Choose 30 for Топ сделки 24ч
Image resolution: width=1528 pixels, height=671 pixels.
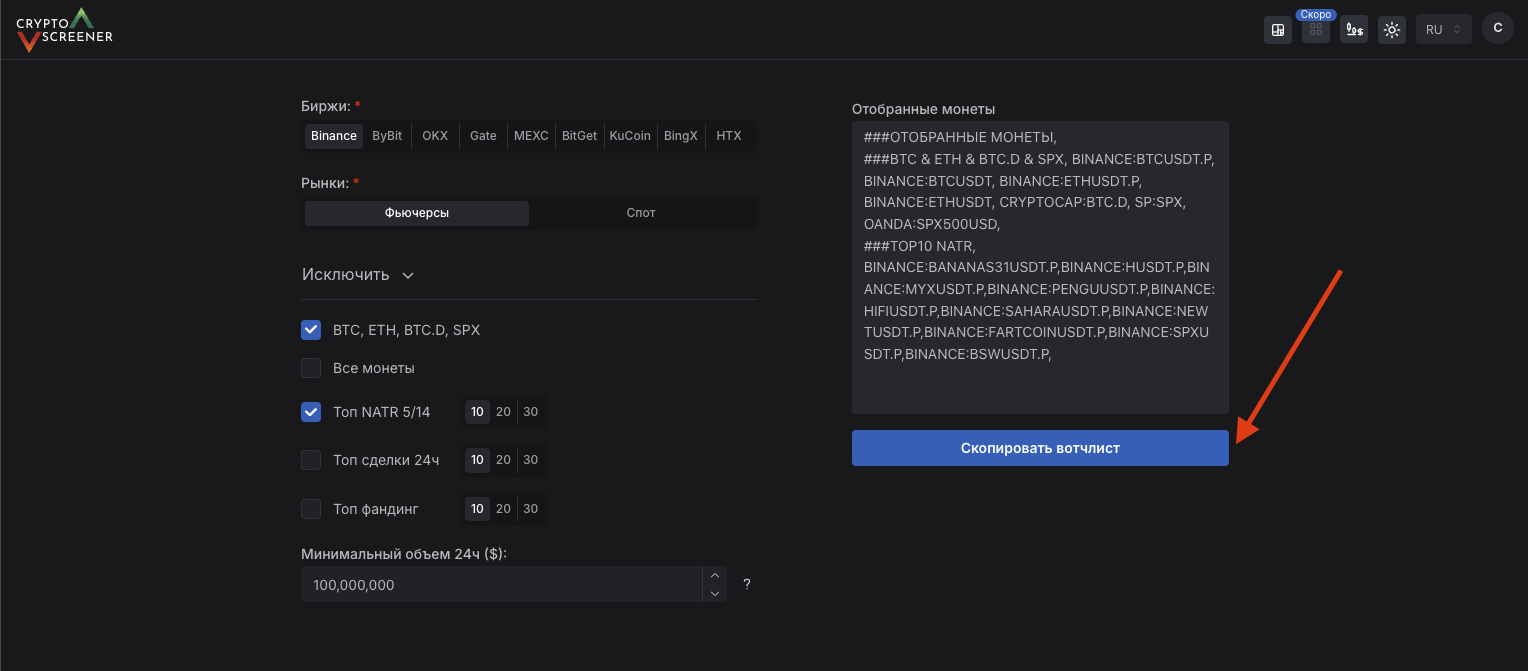[x=531, y=460]
